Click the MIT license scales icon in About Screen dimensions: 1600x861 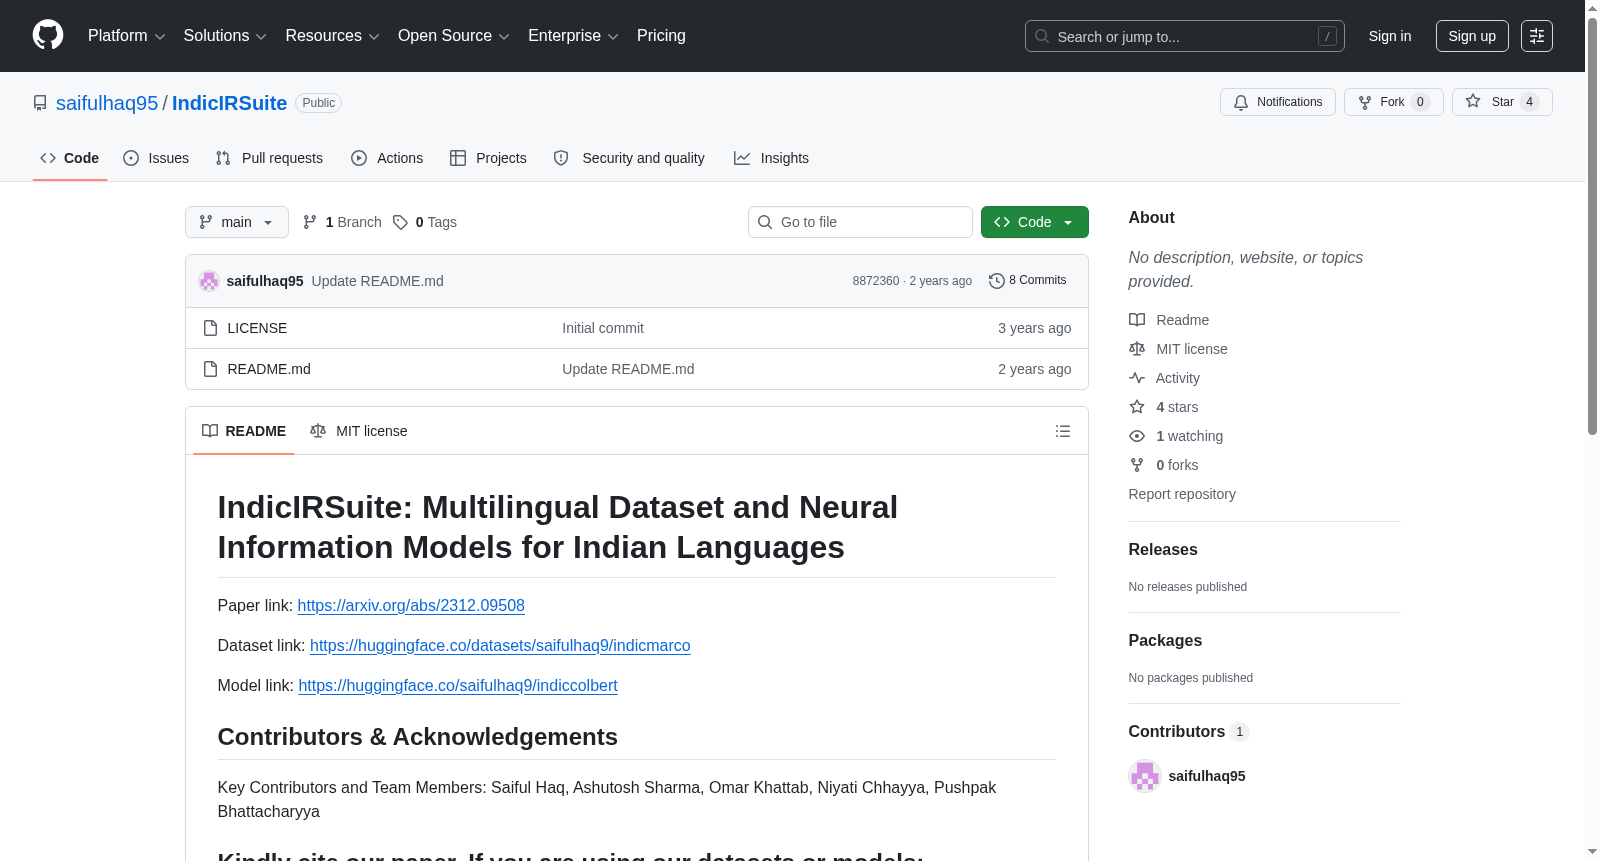tap(1137, 349)
